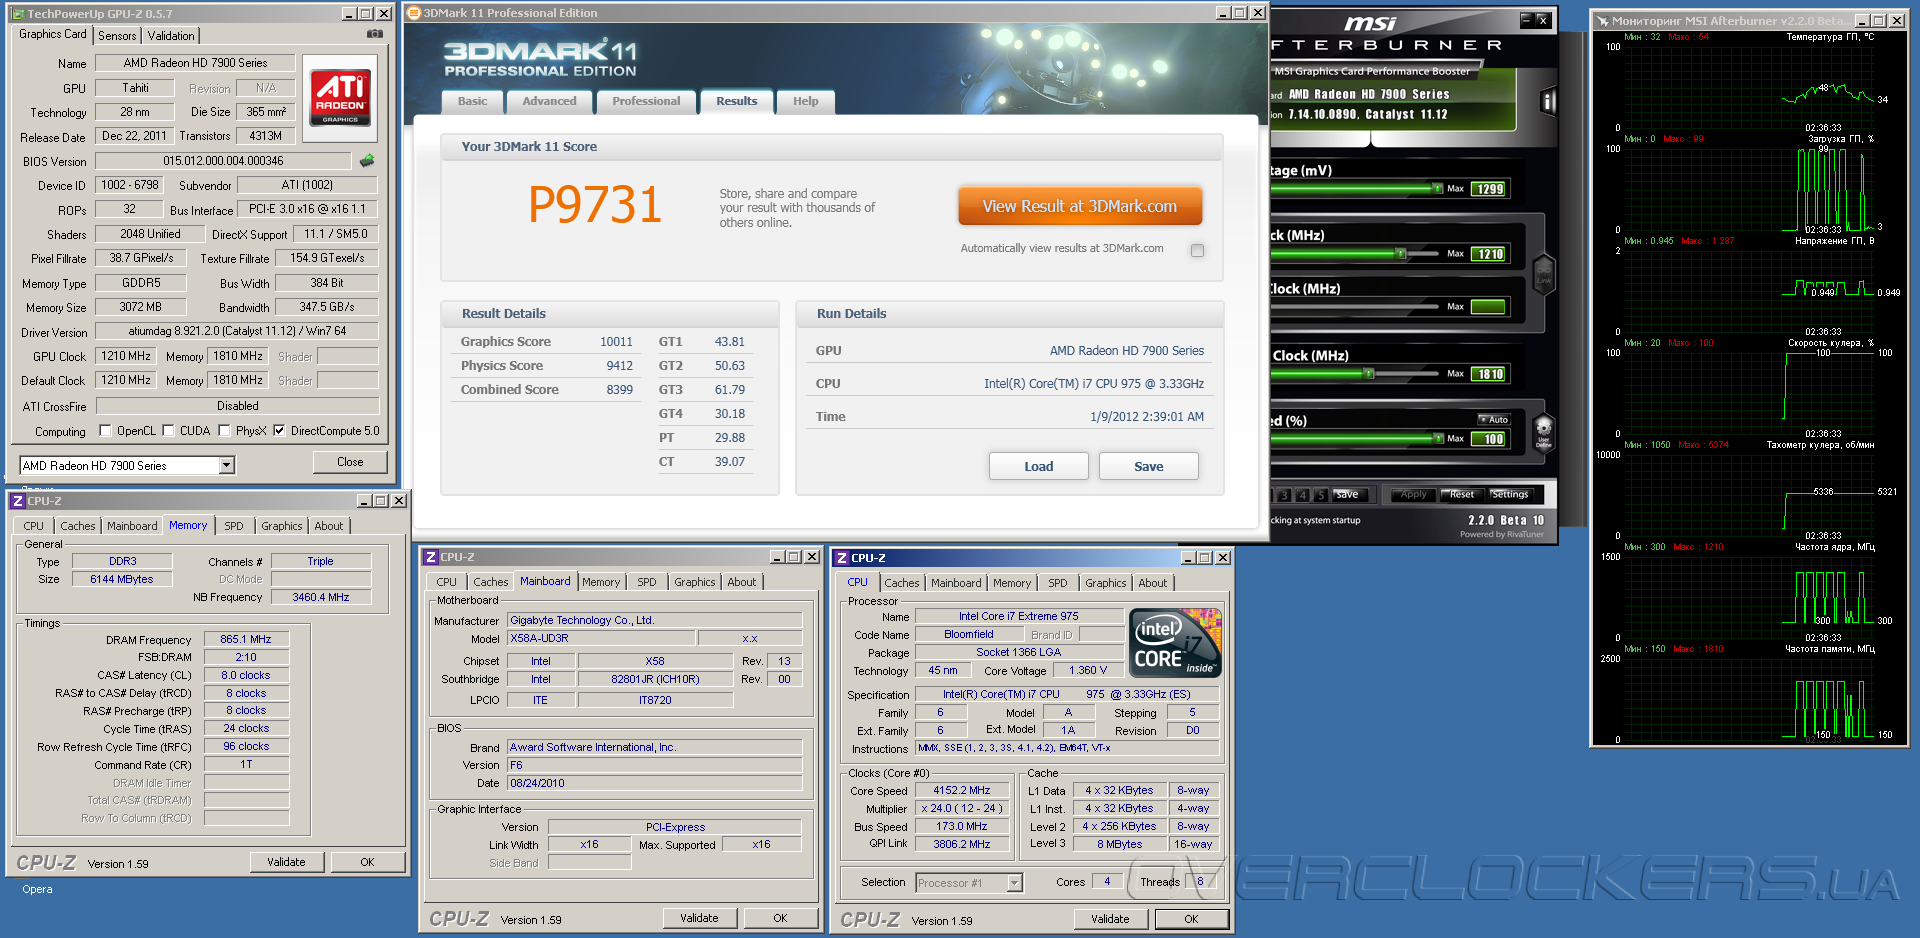
Task: Select the Opera desktop shortcut
Action: coord(37,889)
